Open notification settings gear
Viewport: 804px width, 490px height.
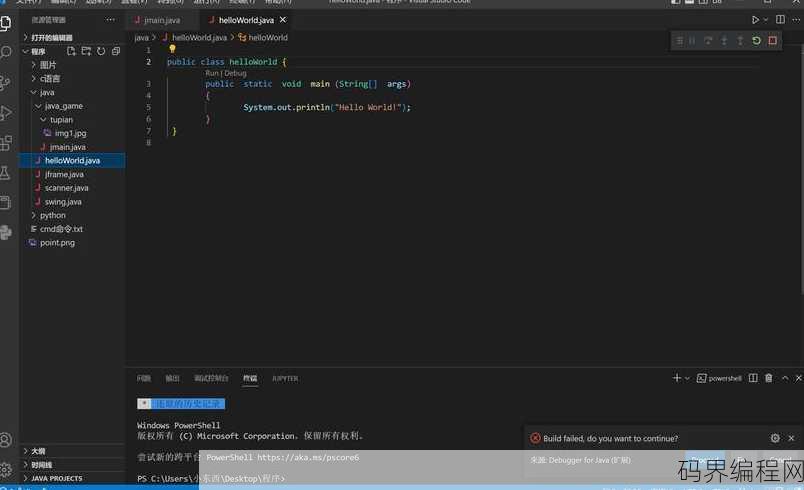tap(775, 438)
